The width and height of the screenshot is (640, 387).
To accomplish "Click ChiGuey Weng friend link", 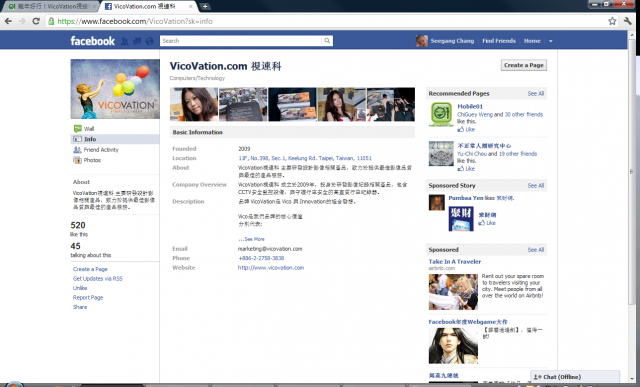I will 475,114.
